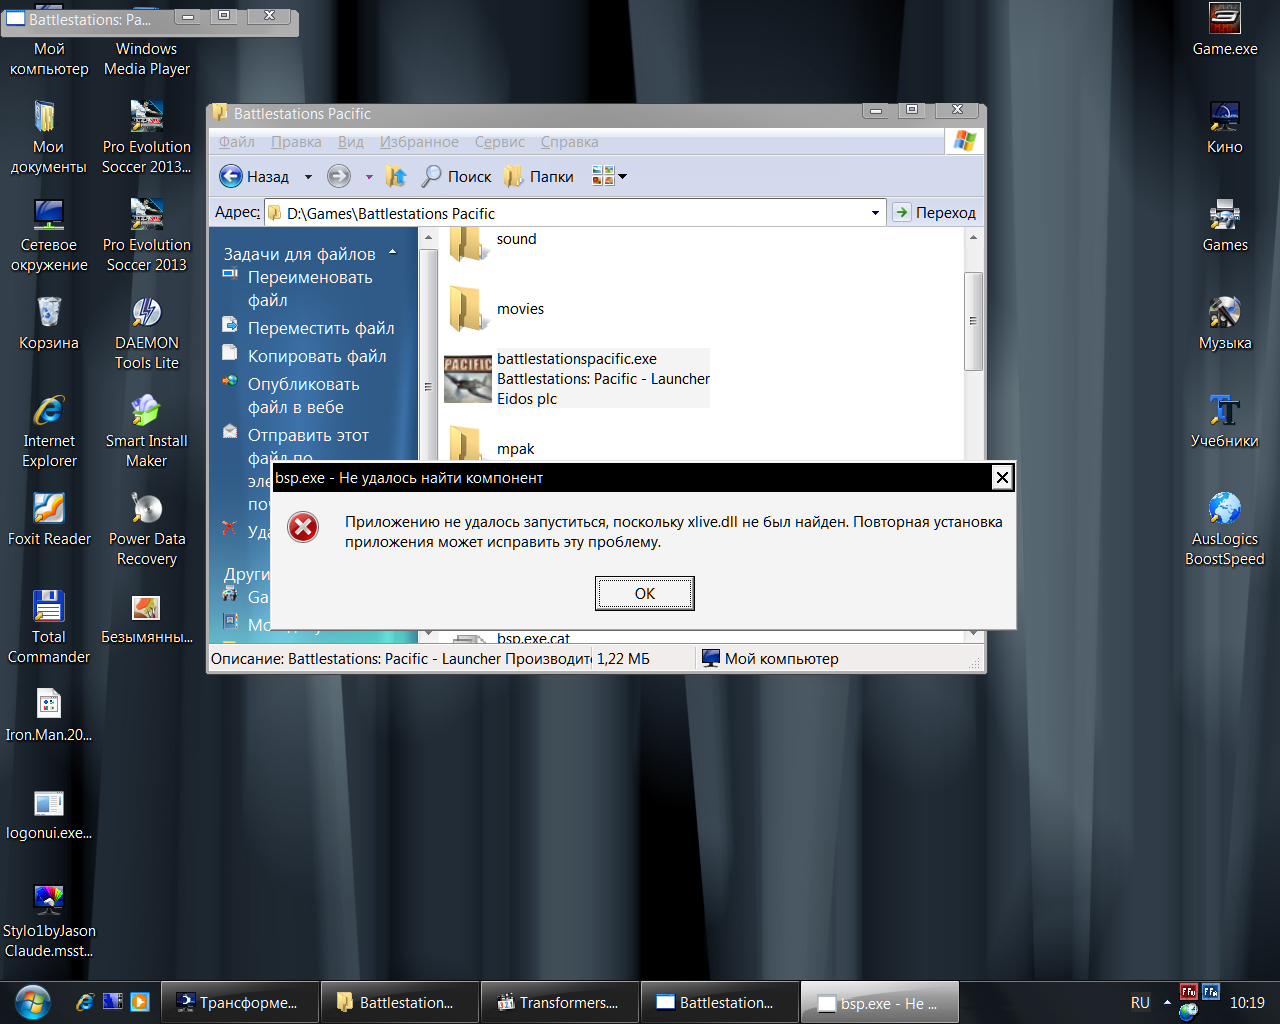Close the bsp.exe error dialog
Screen dimensions: 1280x1024
pyautogui.click(x=1001, y=478)
